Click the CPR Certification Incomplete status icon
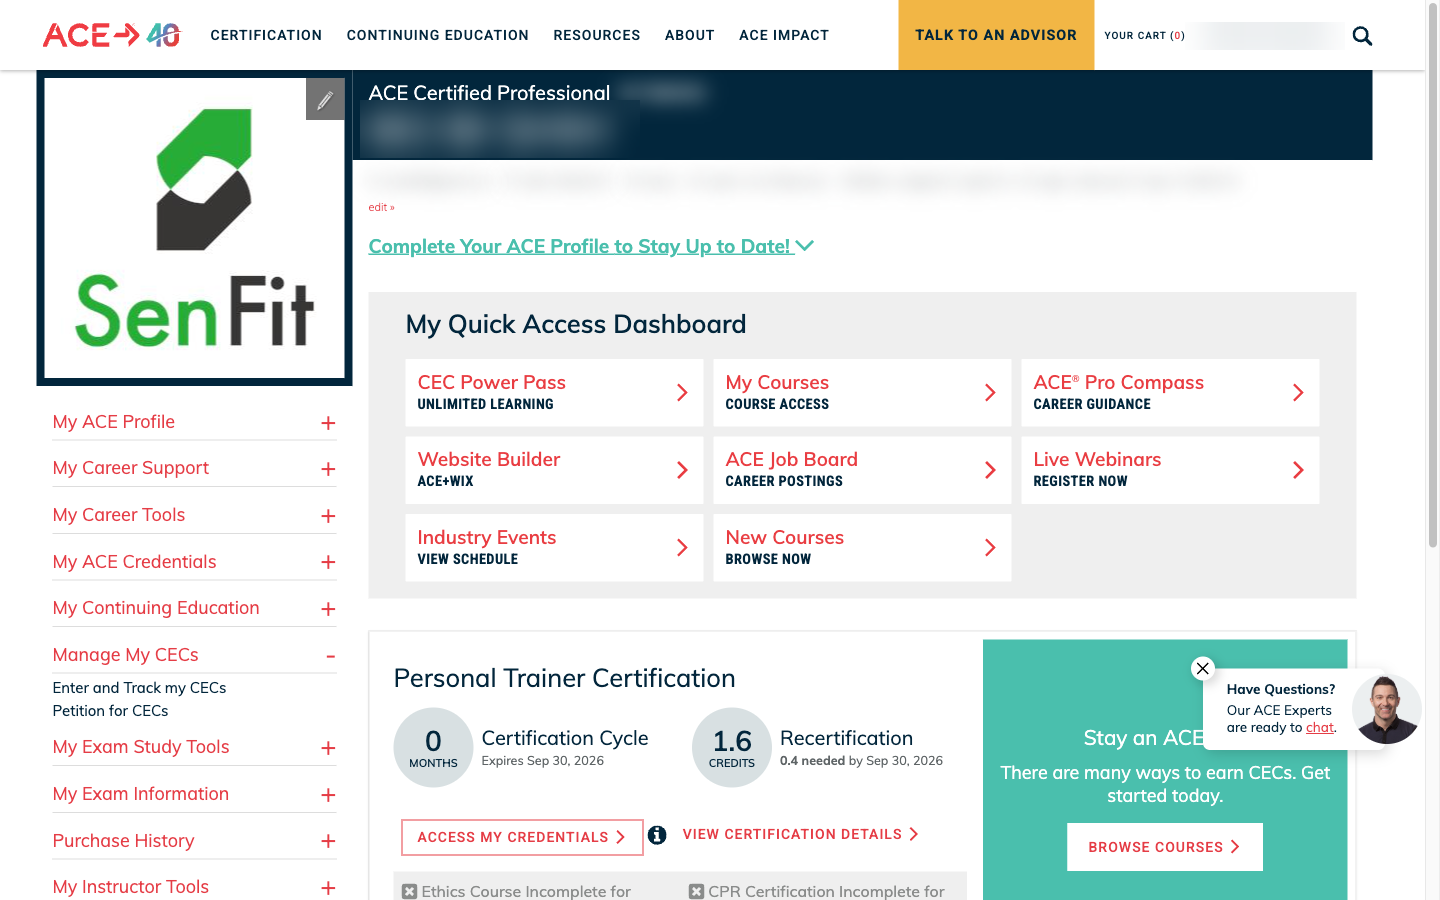 [x=696, y=891]
